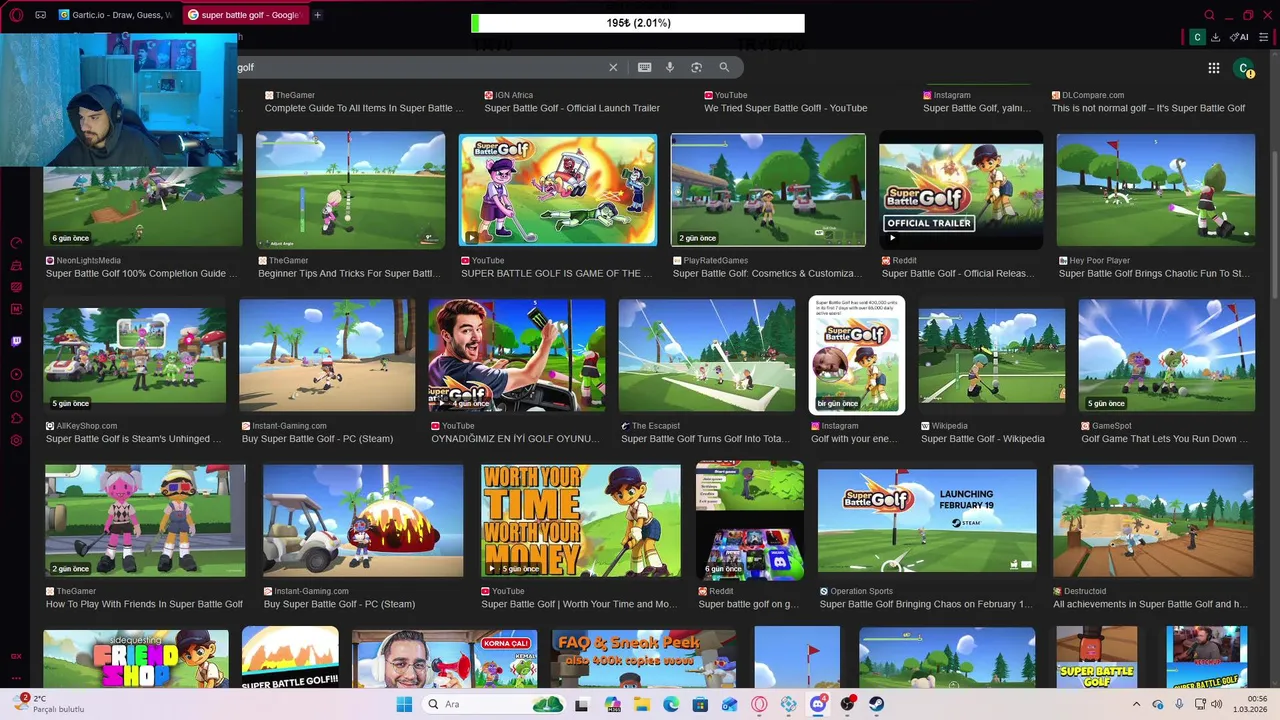Open Worth Your Time video thumbnail
Viewport: 1280px width, 720px height.
[x=581, y=521]
